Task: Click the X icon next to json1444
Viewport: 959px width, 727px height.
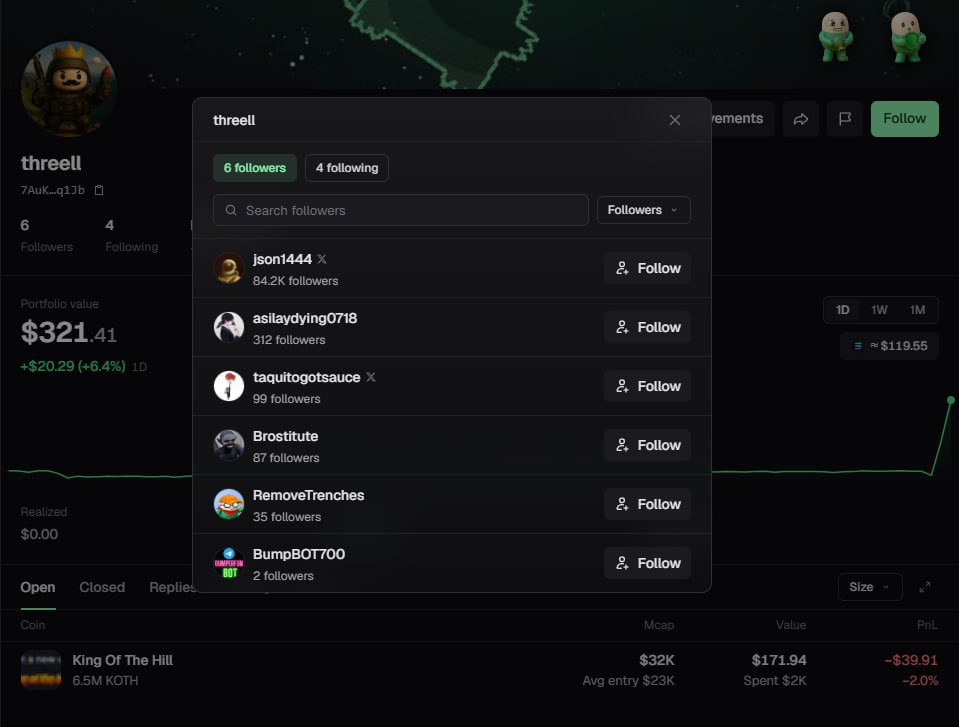Action: (x=322, y=259)
